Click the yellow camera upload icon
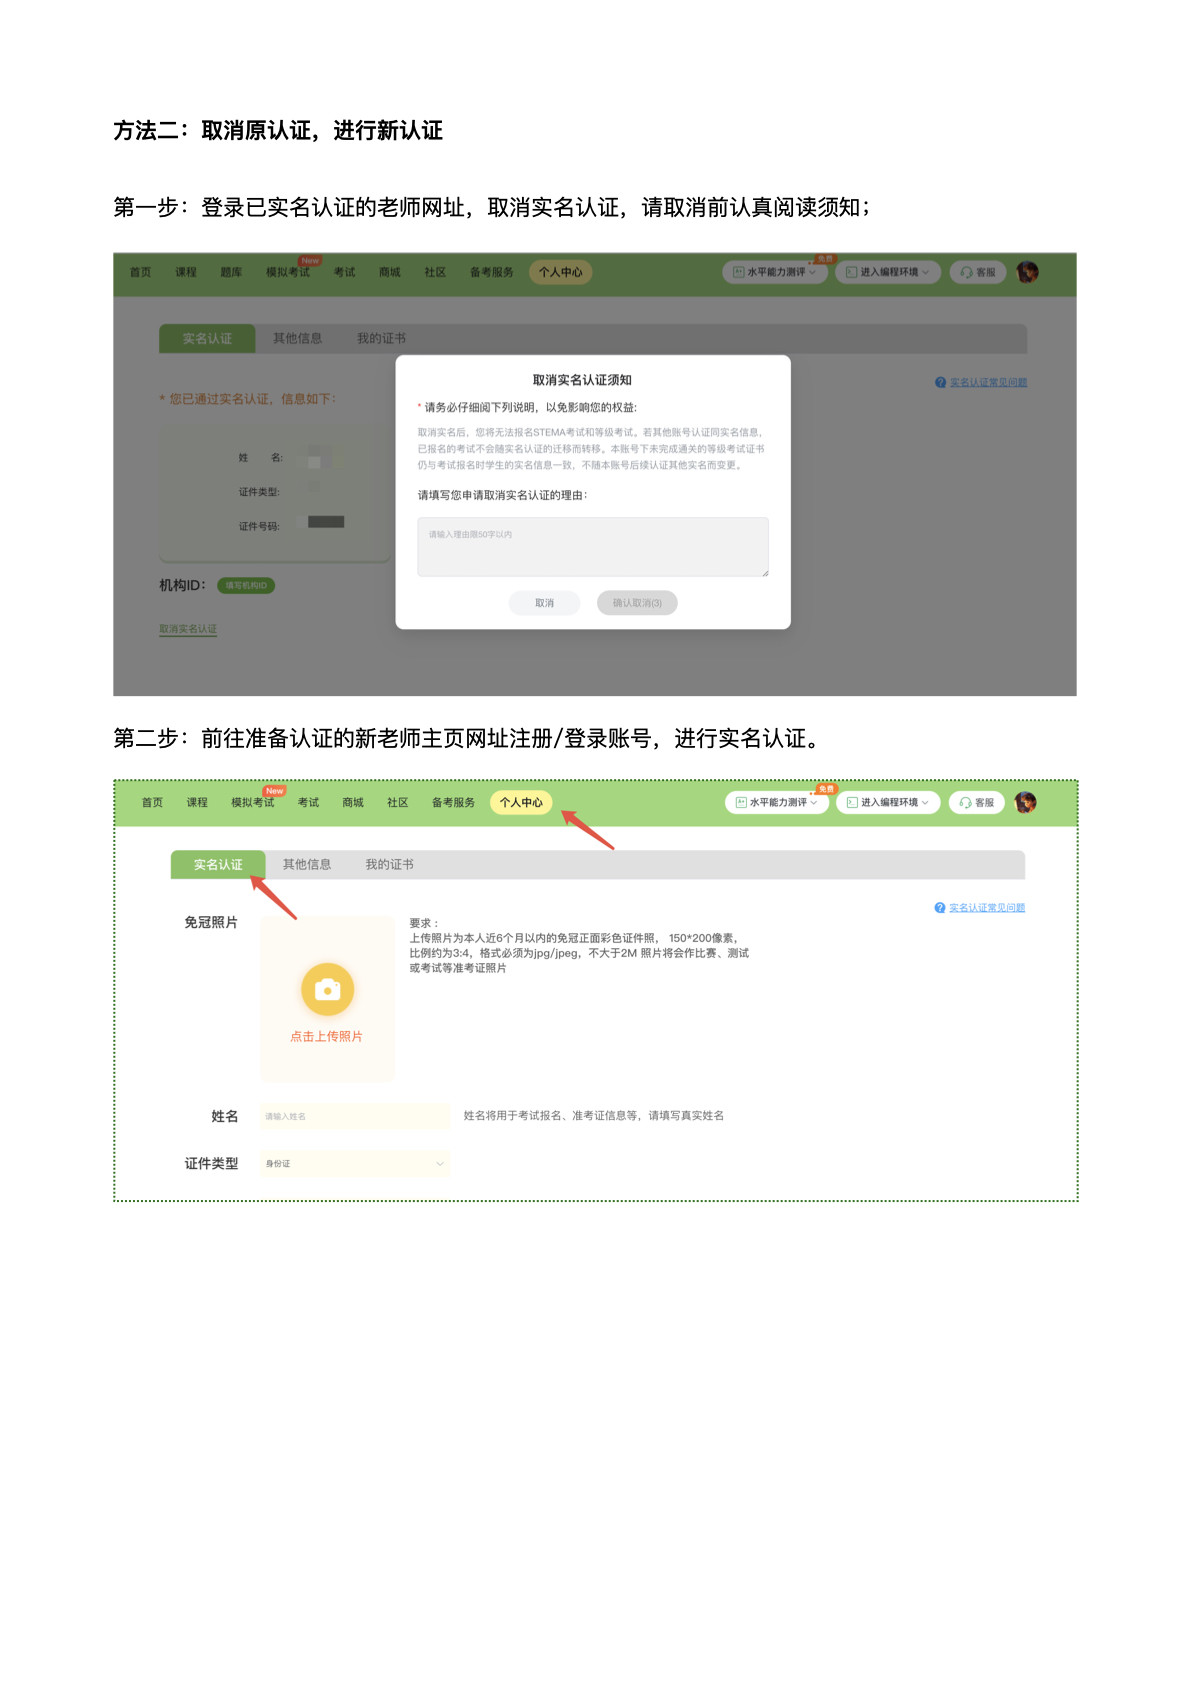 (x=327, y=989)
